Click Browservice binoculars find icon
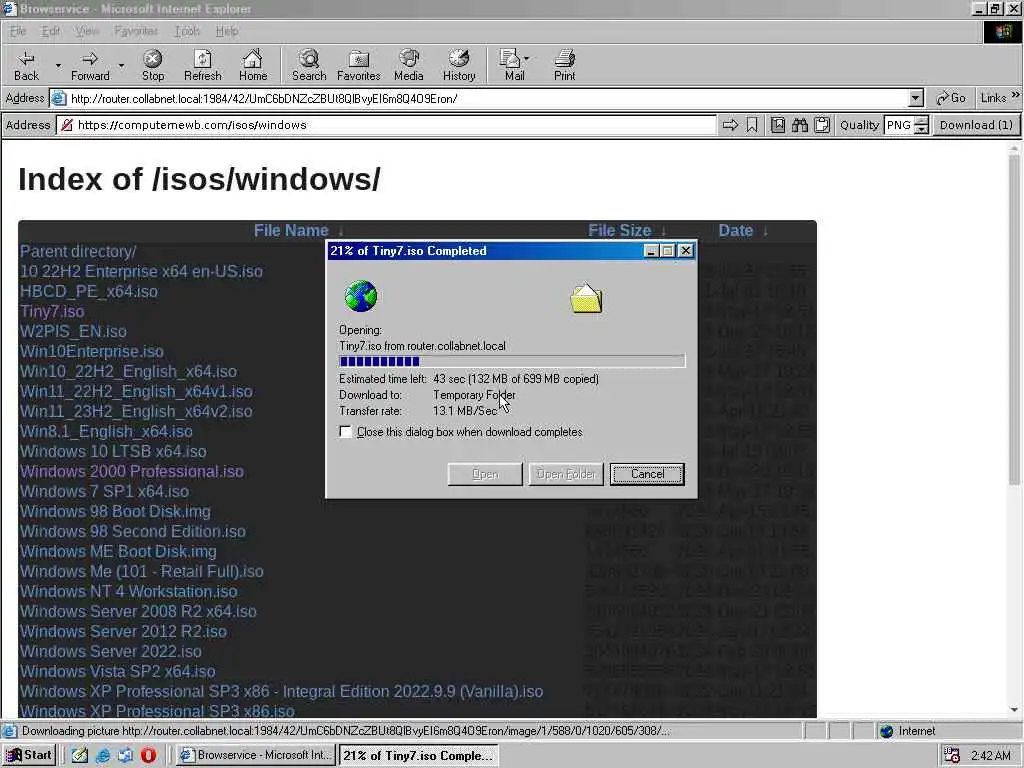 (x=800, y=125)
